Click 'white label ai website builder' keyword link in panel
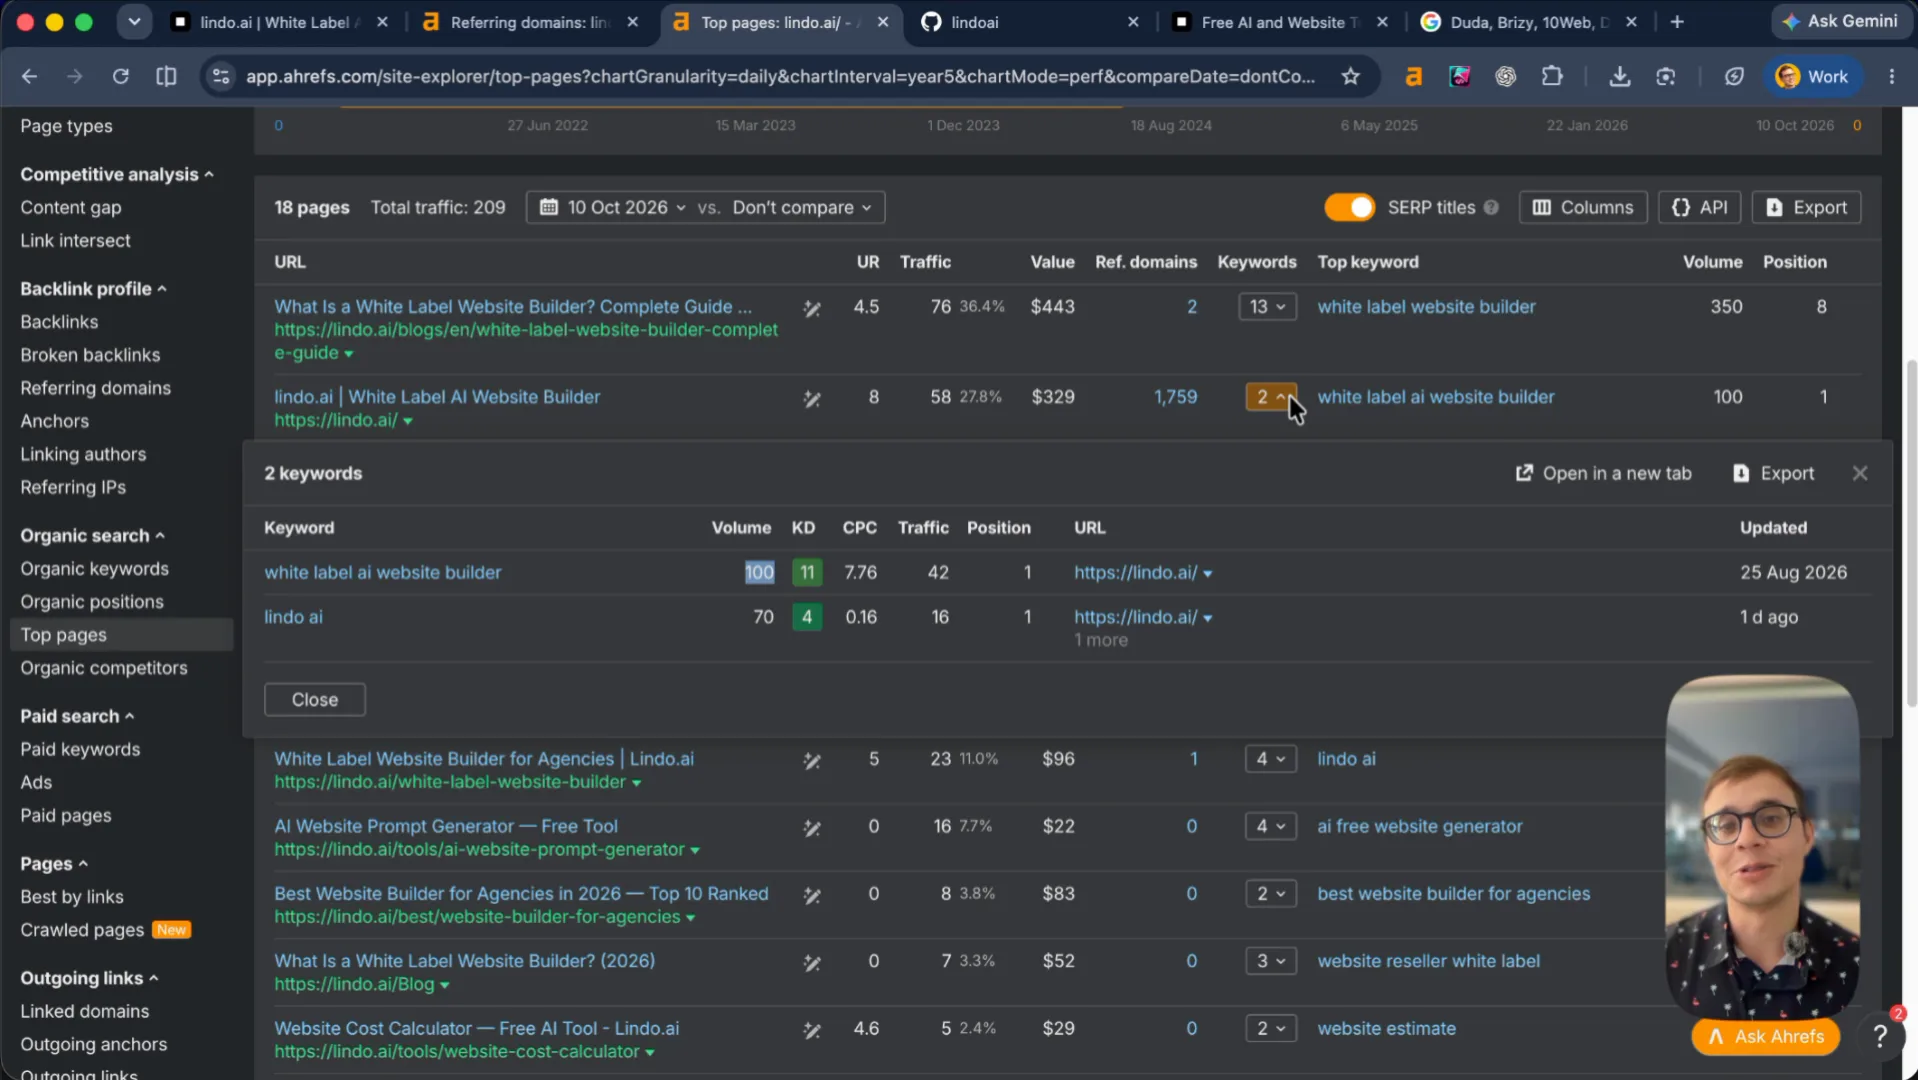 click(382, 572)
